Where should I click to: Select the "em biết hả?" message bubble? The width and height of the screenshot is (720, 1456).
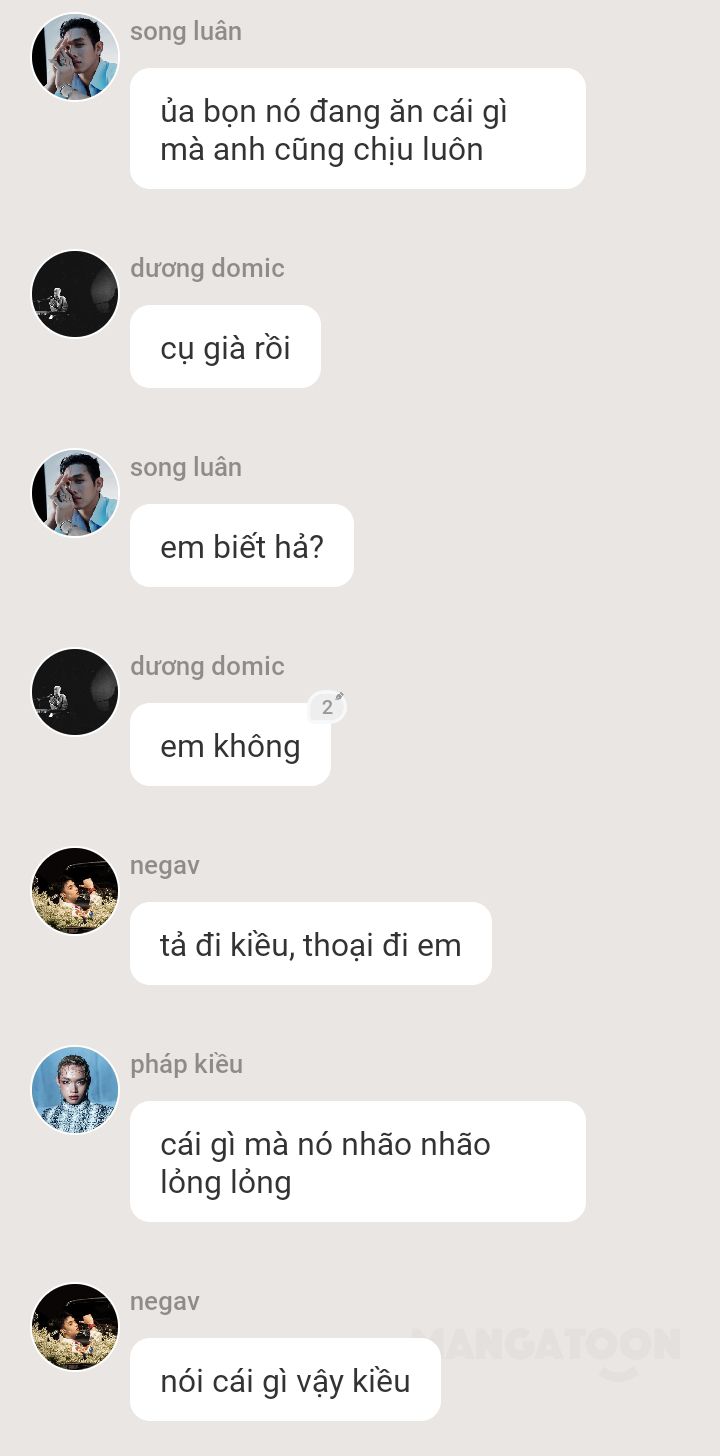pos(242,546)
